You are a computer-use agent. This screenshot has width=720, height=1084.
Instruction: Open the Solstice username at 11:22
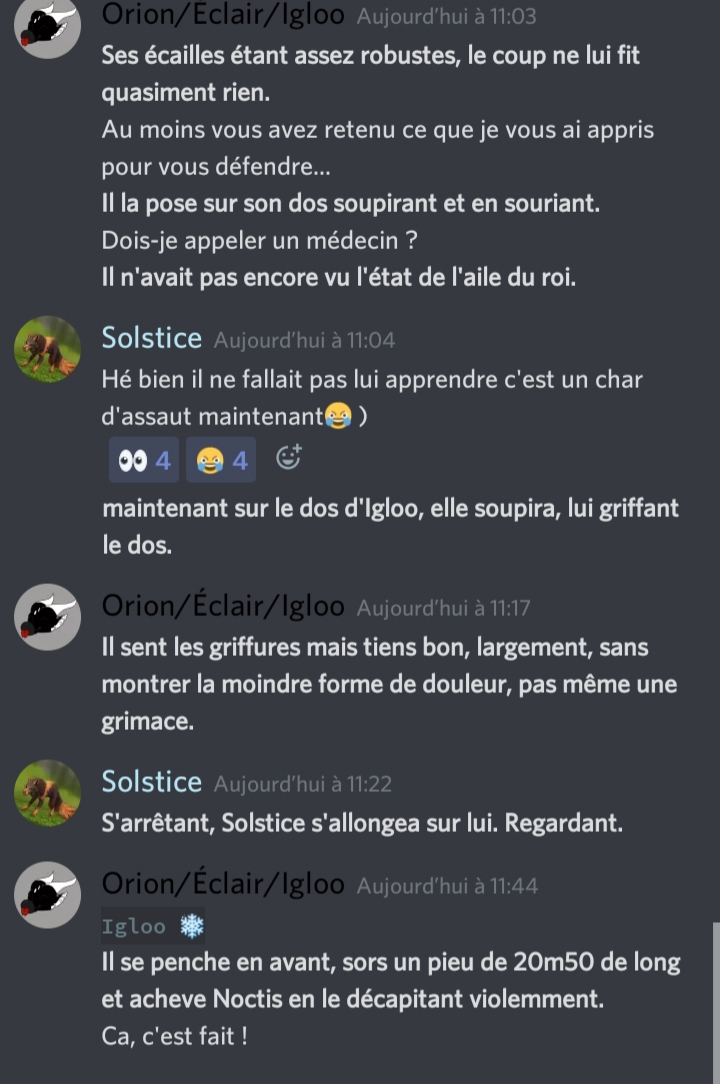pos(151,782)
